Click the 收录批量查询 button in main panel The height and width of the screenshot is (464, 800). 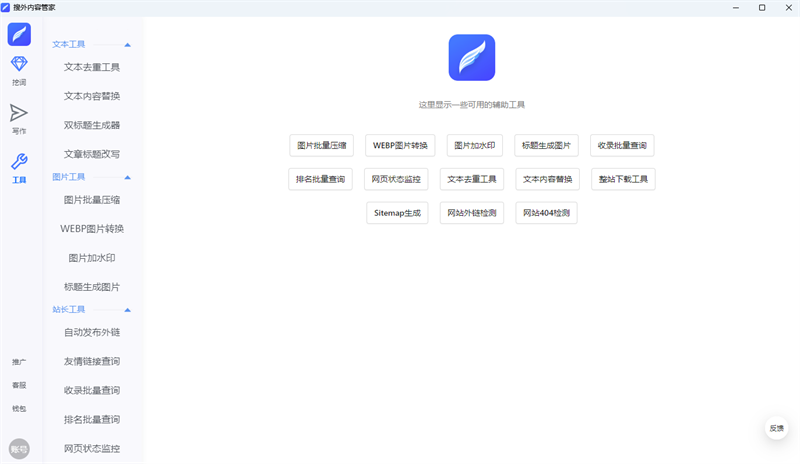pyautogui.click(x=622, y=145)
